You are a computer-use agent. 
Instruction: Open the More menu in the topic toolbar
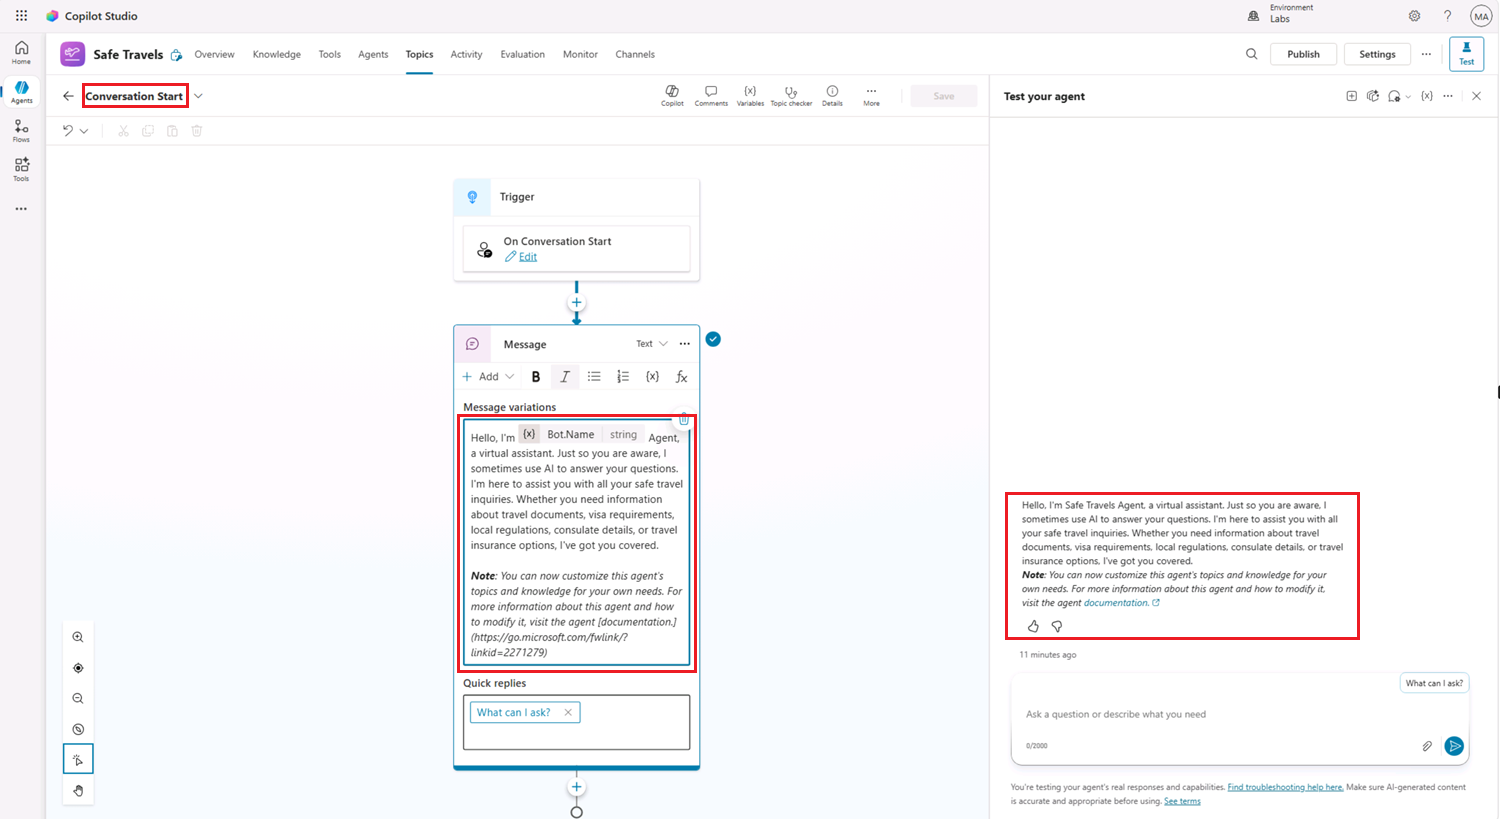872,95
